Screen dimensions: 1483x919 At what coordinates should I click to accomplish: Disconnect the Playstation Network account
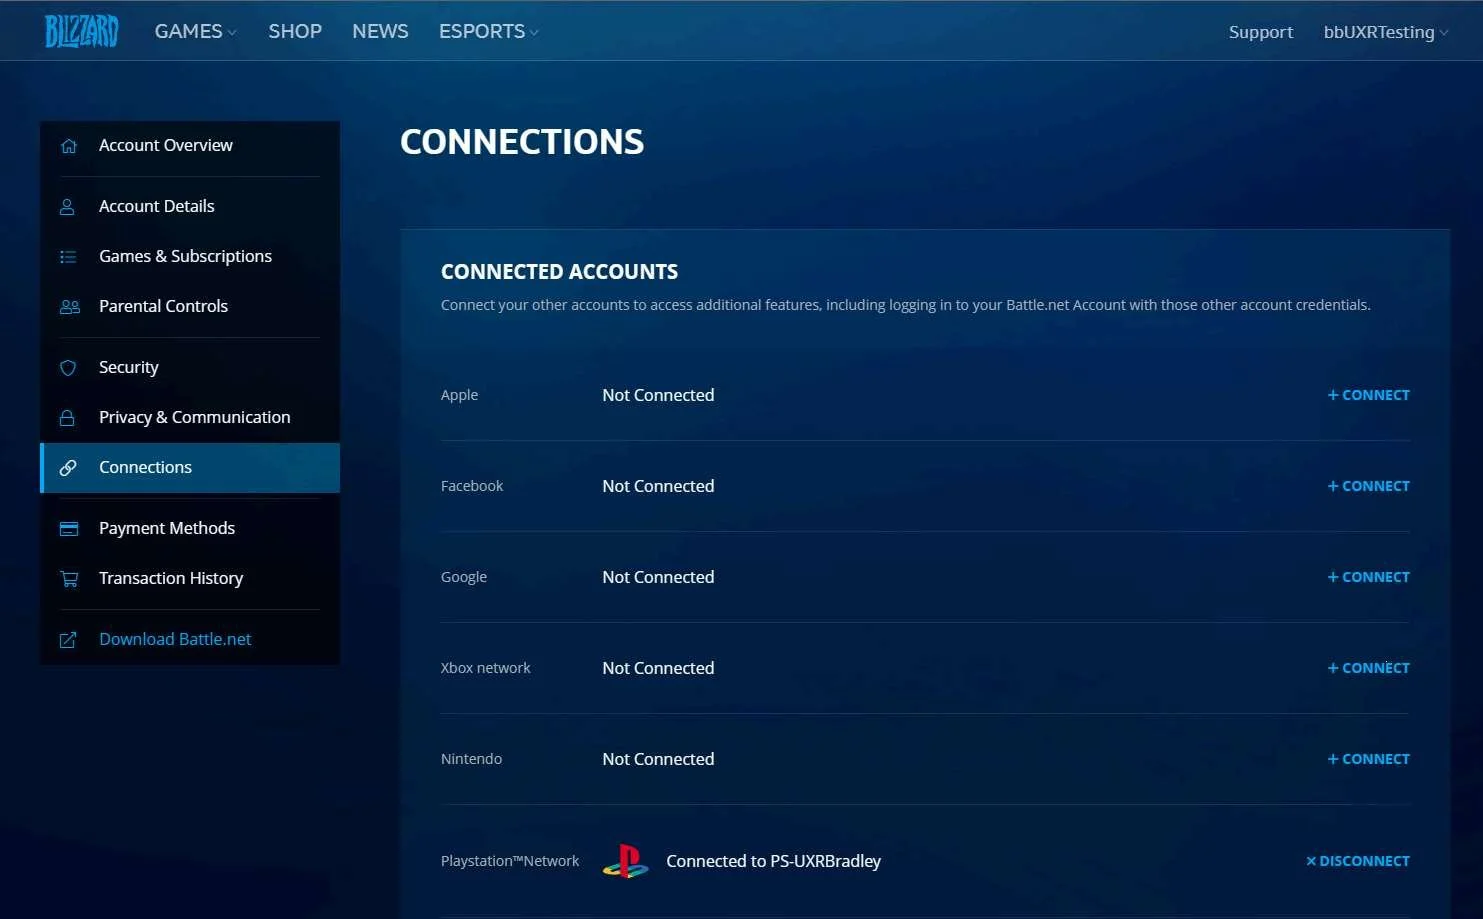point(1358,861)
